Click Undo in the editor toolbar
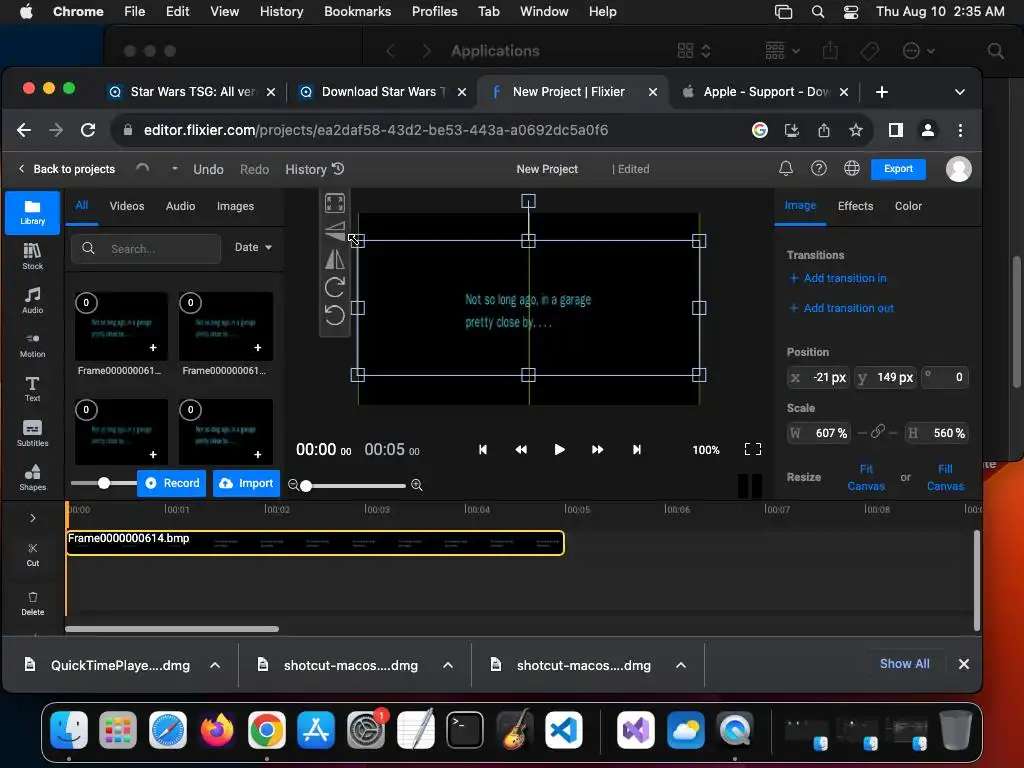The width and height of the screenshot is (1024, 768). click(208, 169)
